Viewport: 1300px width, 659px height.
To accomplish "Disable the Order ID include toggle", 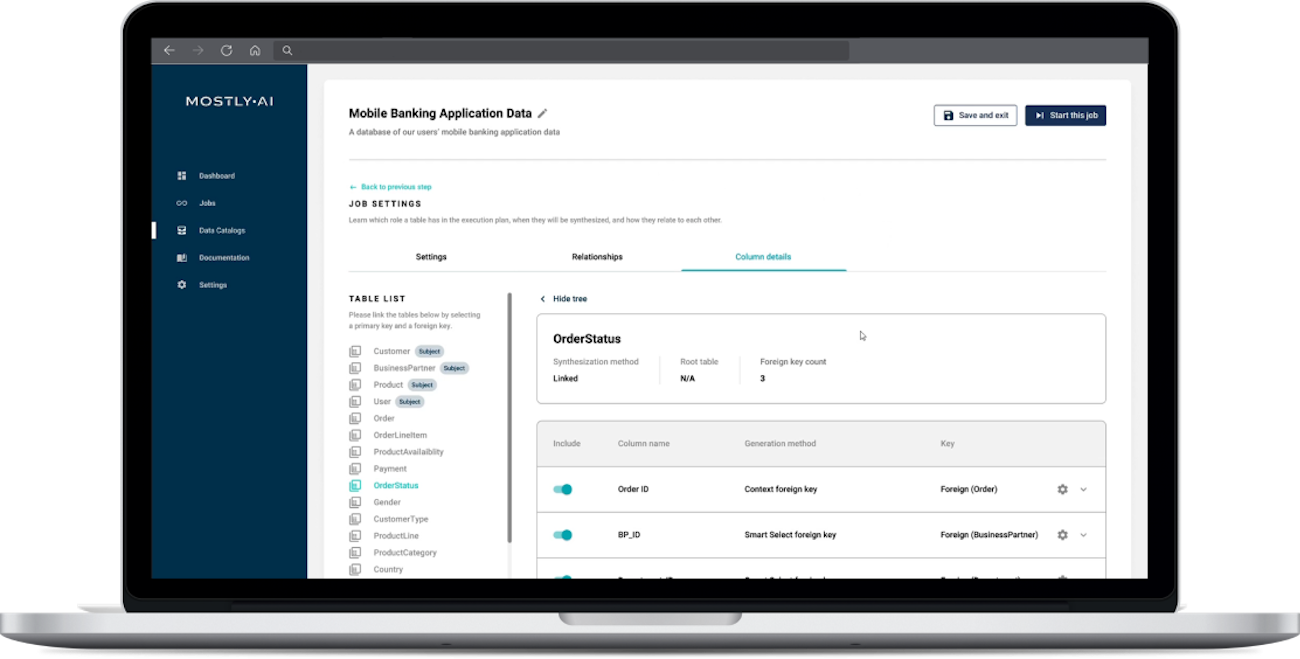I will click(563, 489).
